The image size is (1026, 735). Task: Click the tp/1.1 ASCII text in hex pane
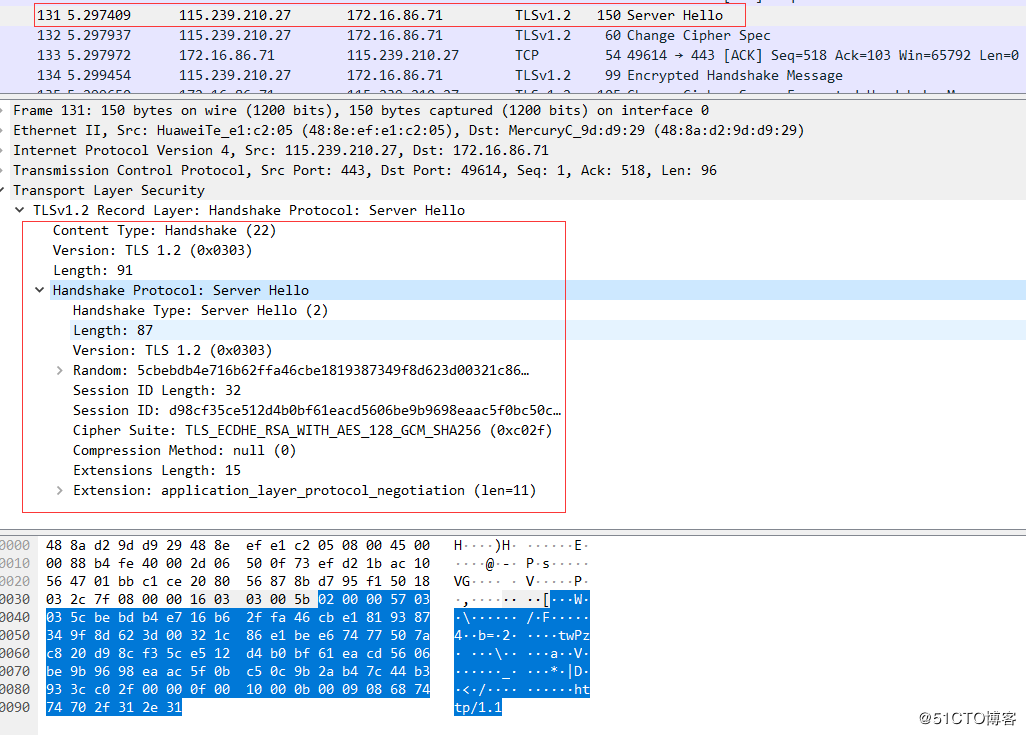478,708
